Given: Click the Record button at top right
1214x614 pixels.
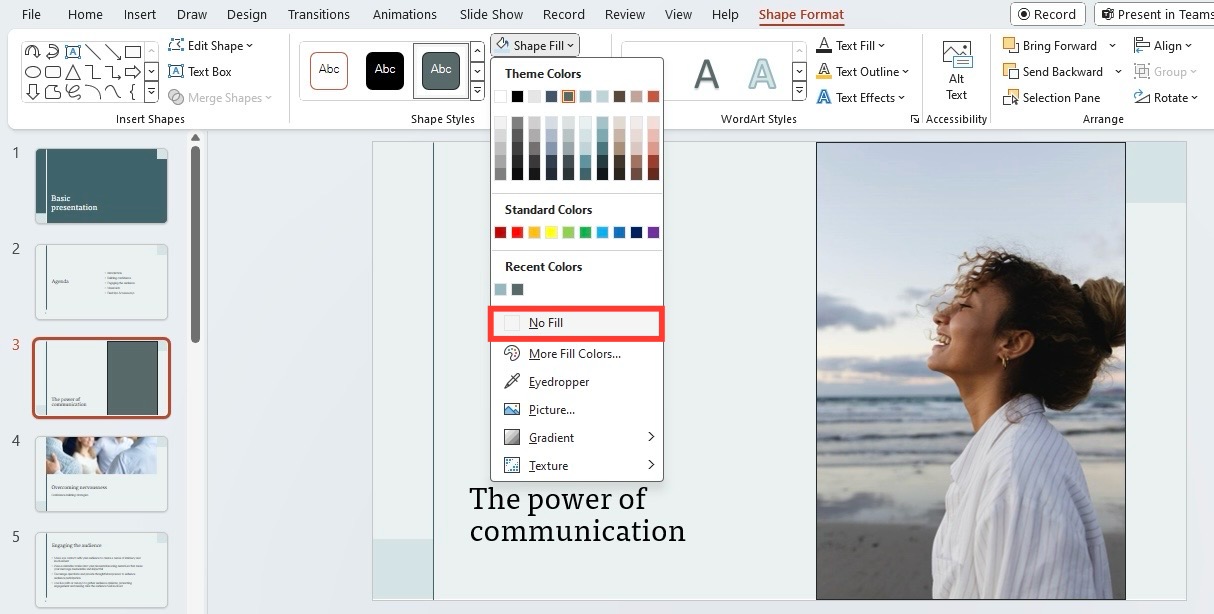Looking at the screenshot, I should pos(1047,14).
